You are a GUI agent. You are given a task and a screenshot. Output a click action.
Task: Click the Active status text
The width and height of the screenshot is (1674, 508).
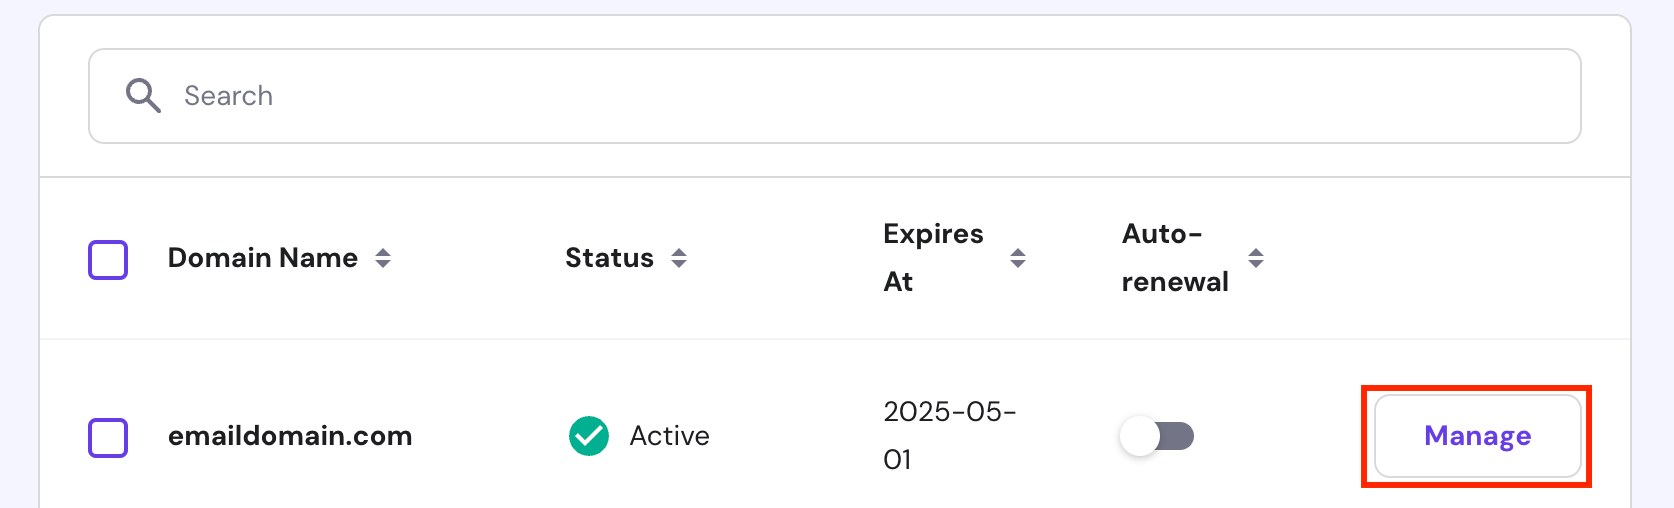(669, 436)
